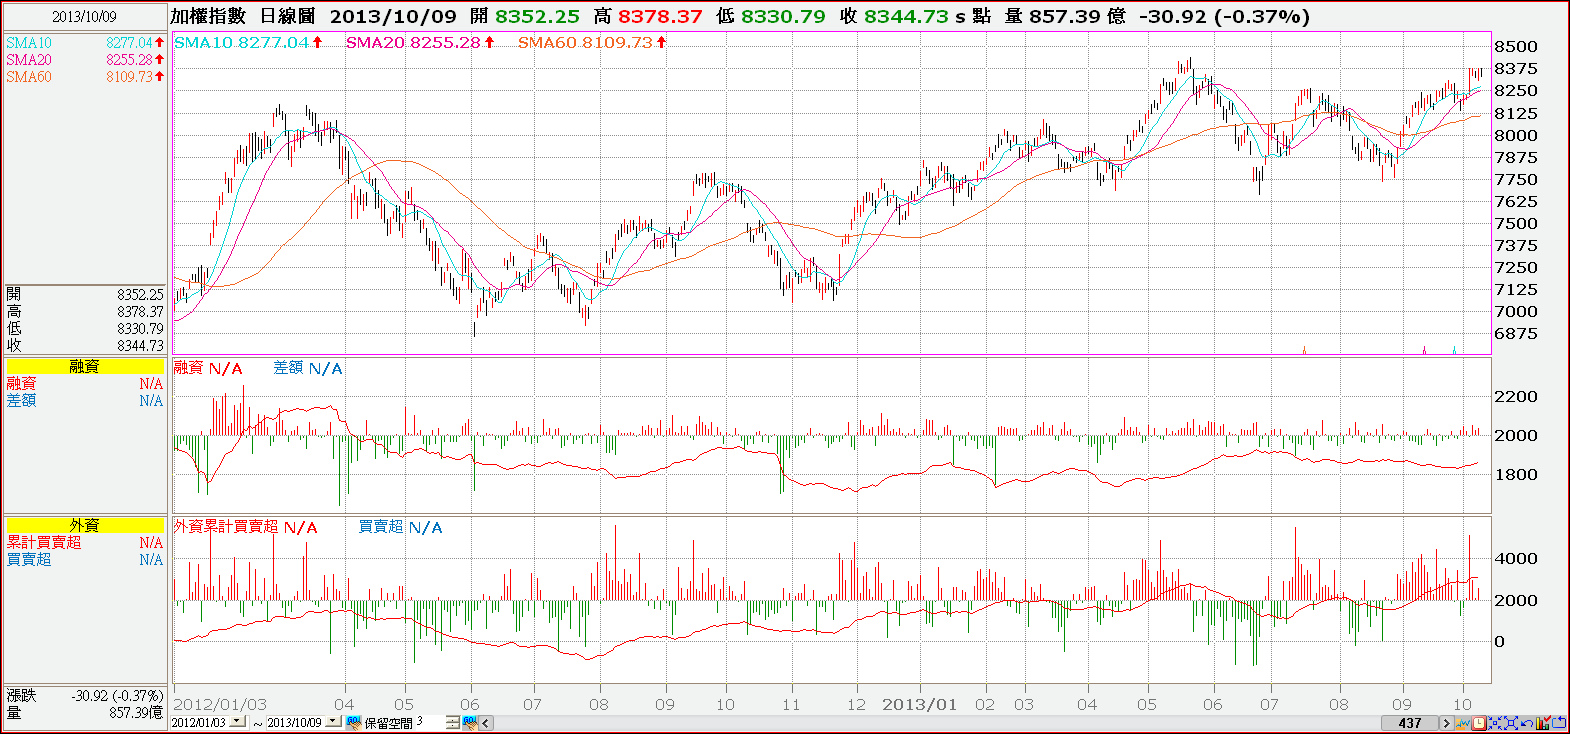Click the reserved space value field
1570x734 pixels.
point(430,722)
